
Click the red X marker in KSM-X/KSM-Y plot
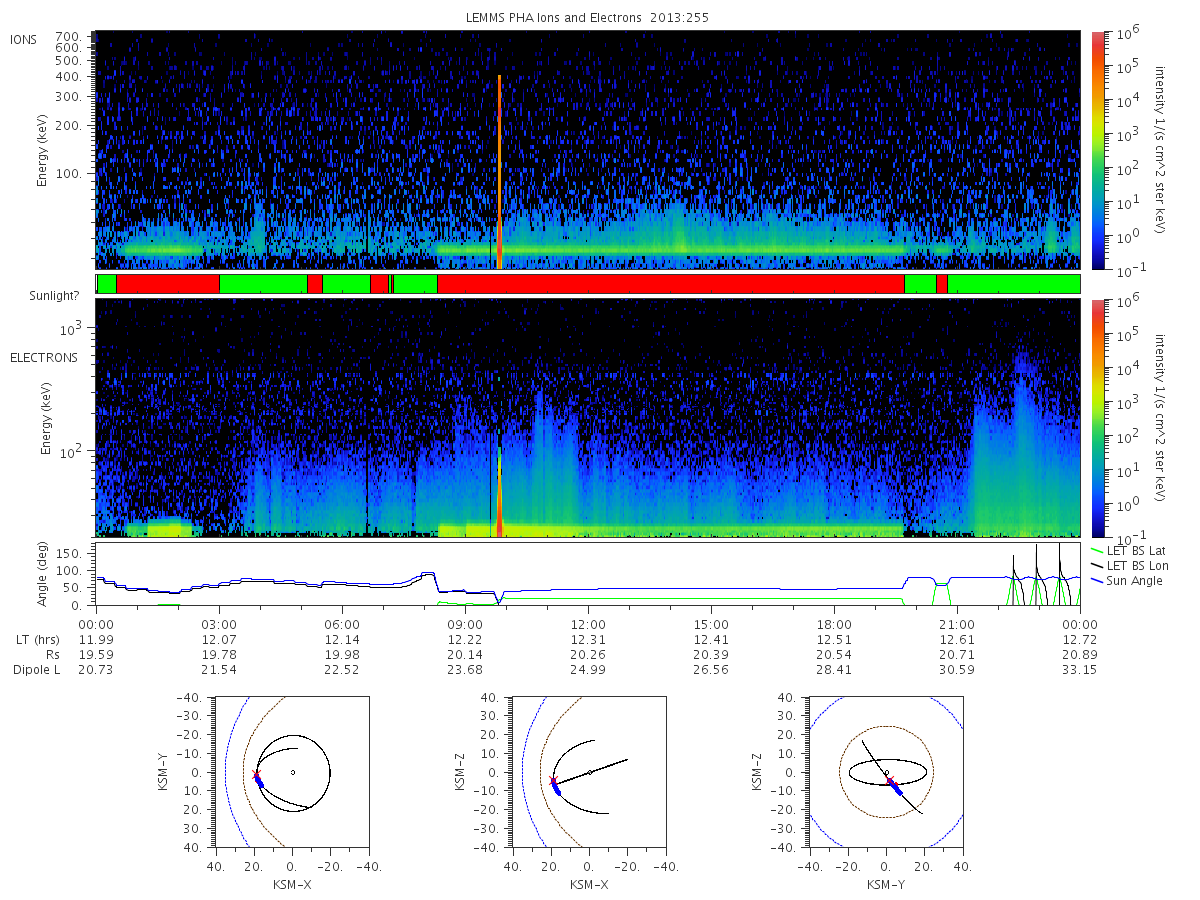[x=255, y=775]
